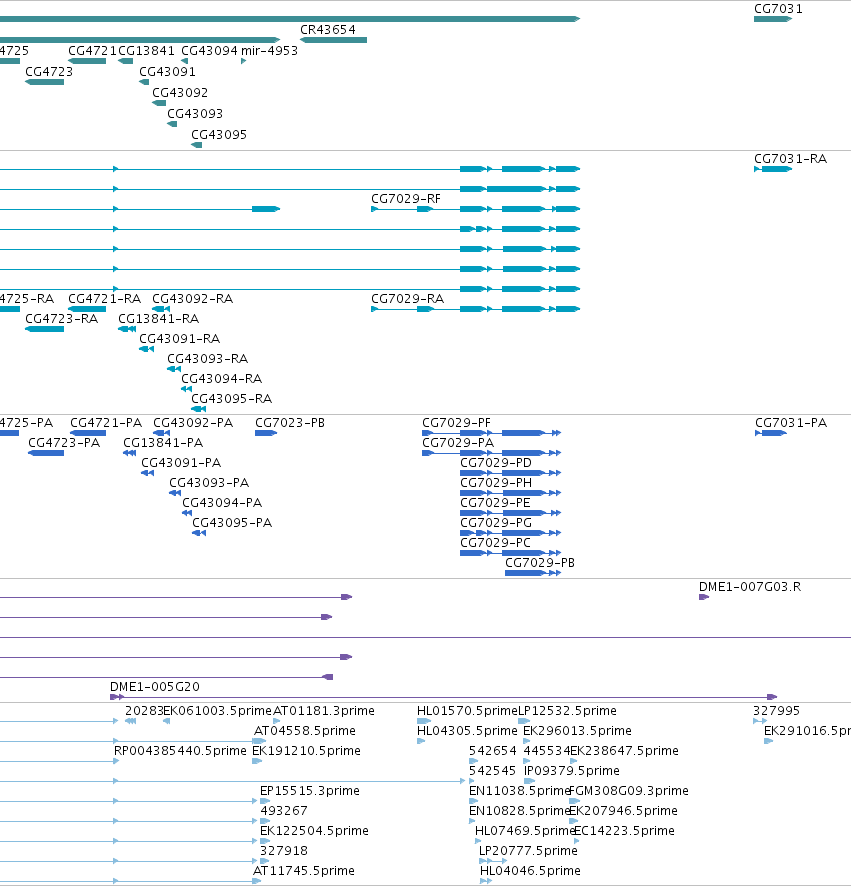
Task: Open the CG4723 gene feature
Action: (x=45, y=82)
